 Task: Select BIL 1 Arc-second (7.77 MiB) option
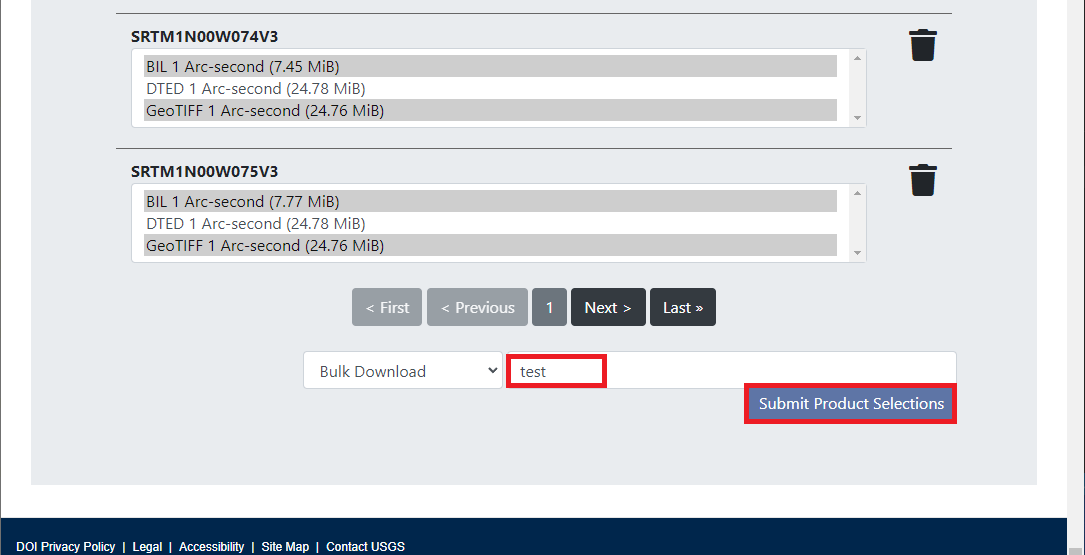491,201
